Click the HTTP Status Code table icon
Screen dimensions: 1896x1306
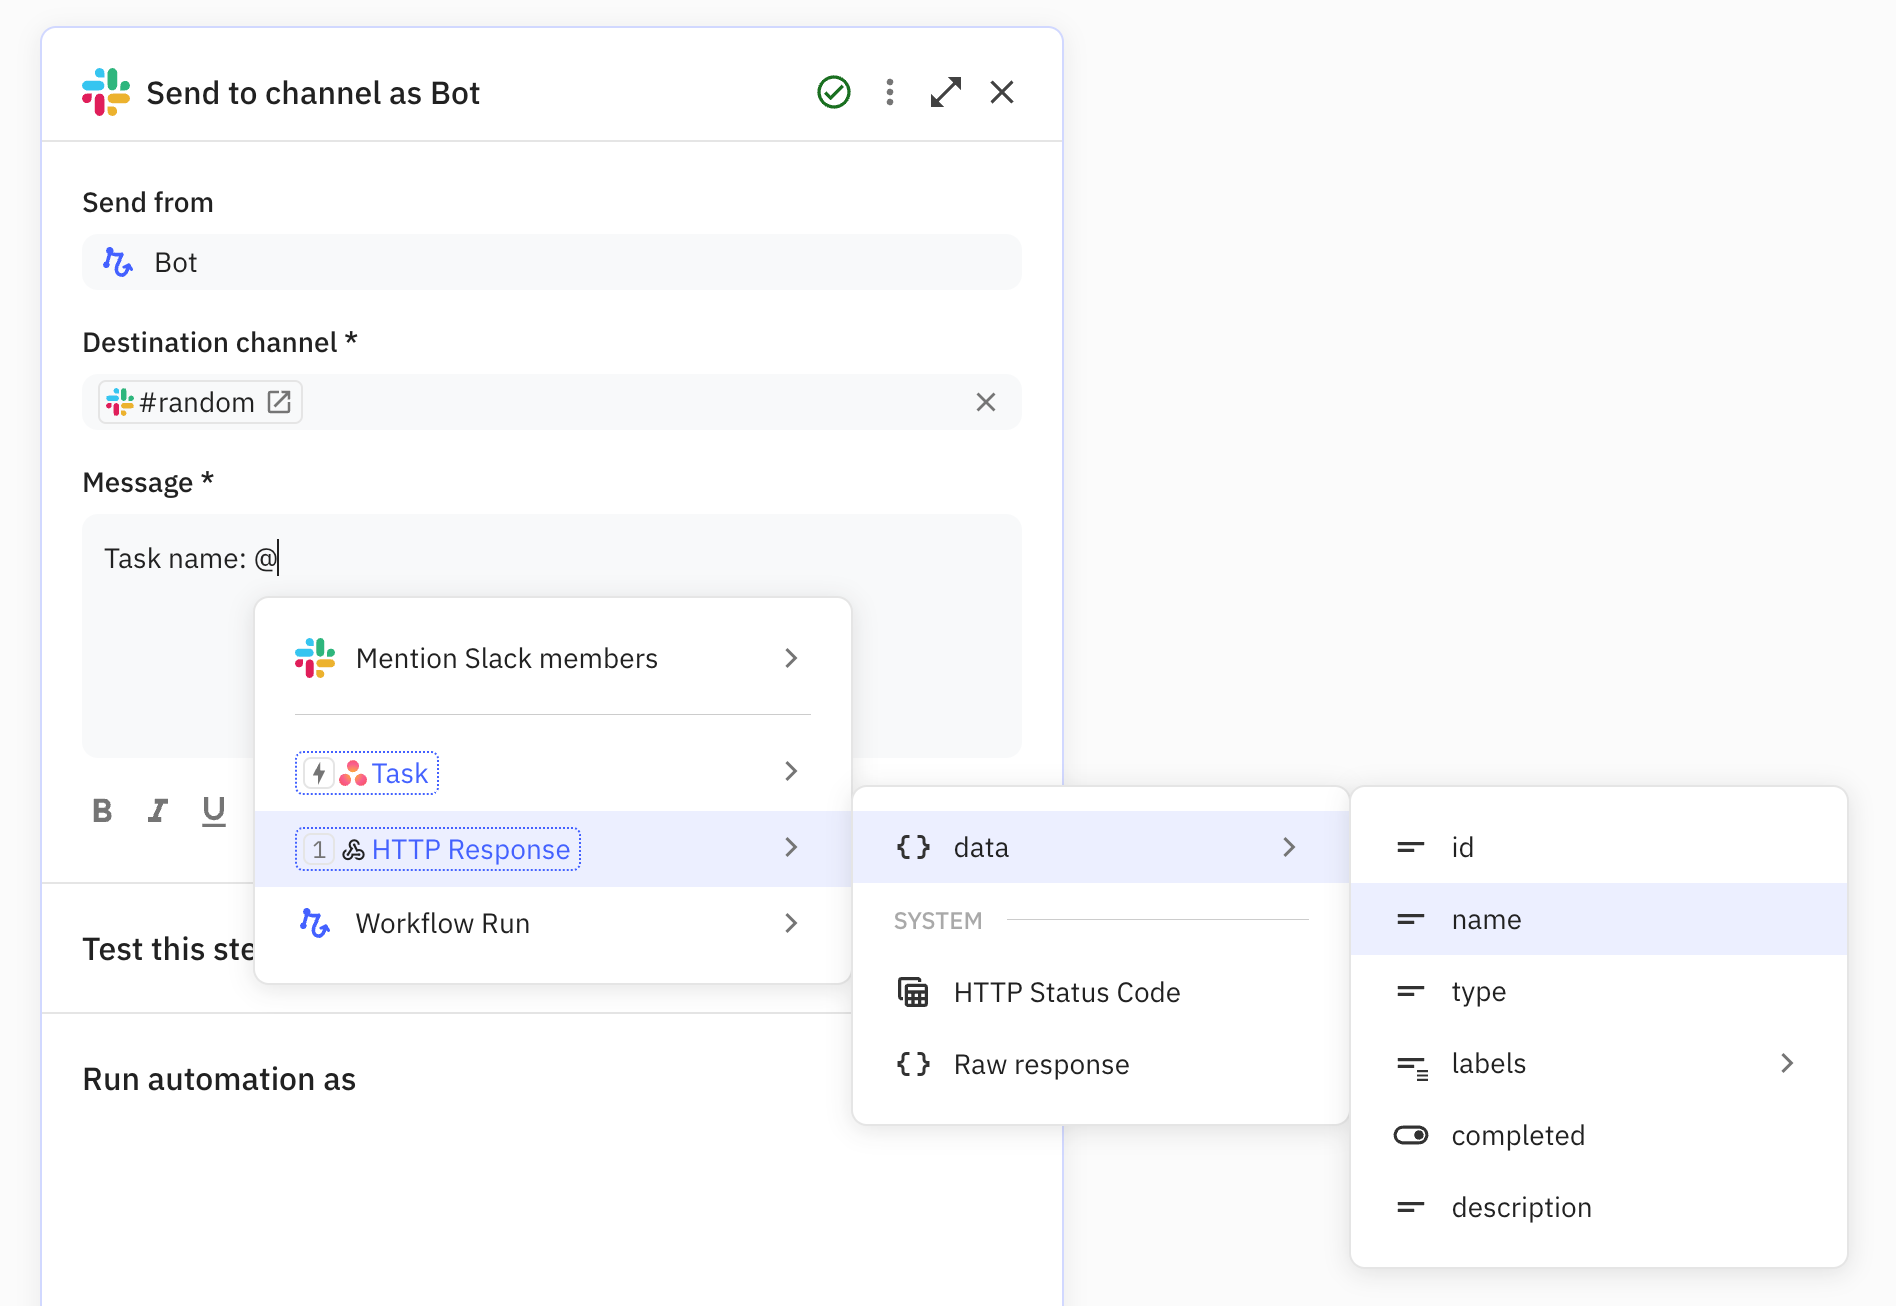(913, 992)
